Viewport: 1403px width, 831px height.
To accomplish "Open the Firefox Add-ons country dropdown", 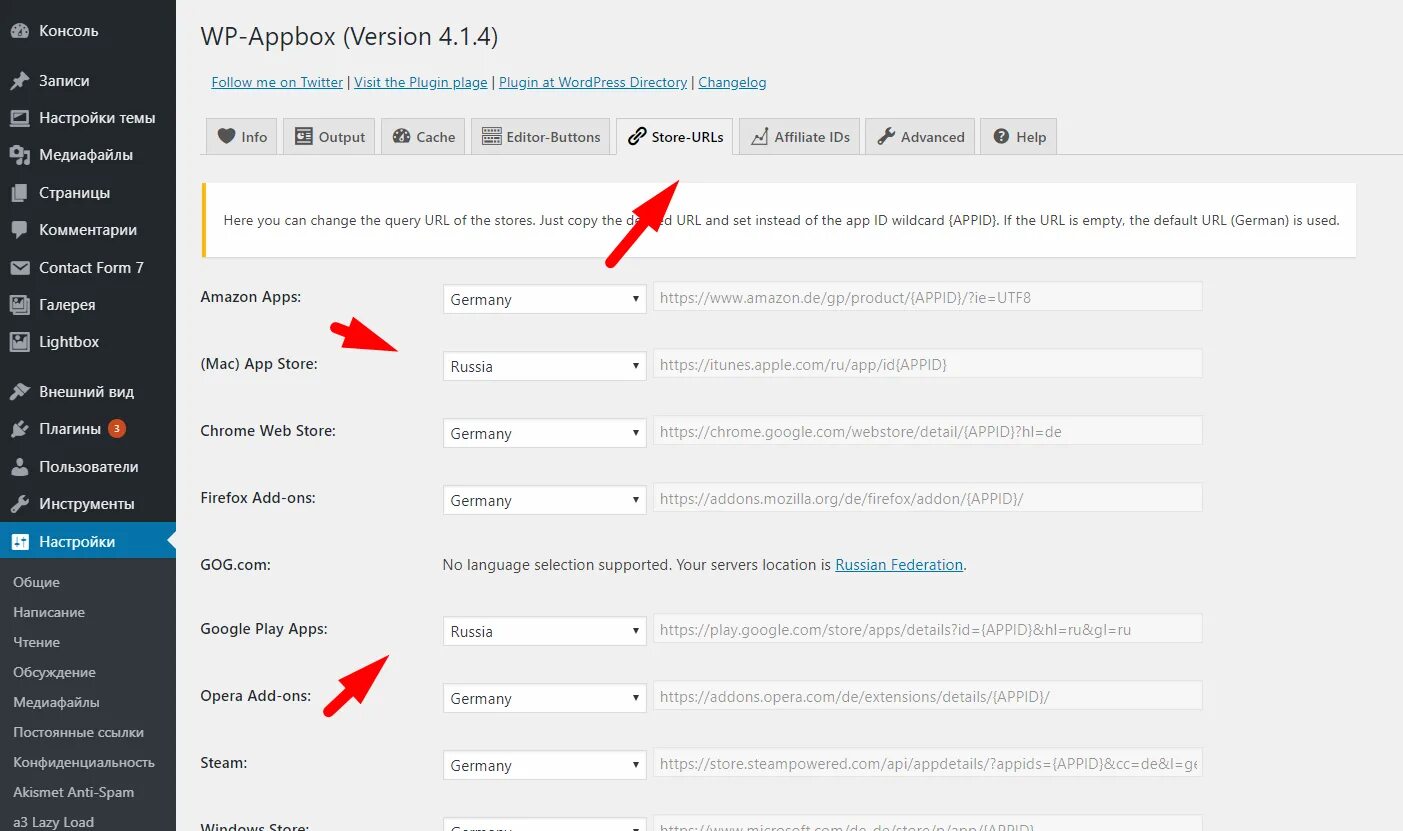I will click(544, 500).
